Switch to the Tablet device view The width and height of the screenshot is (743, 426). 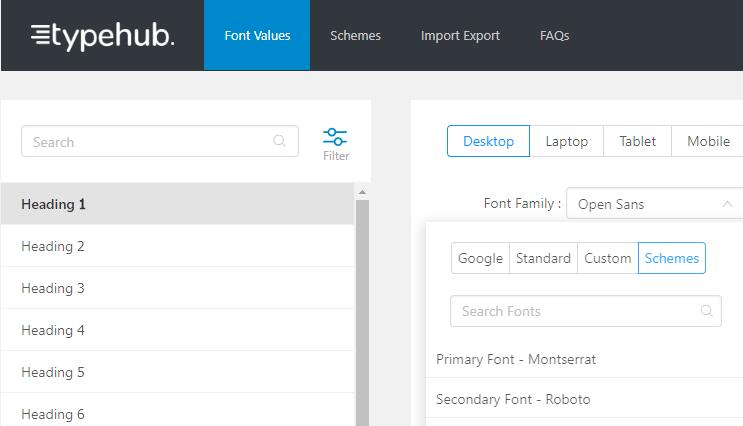click(637, 141)
